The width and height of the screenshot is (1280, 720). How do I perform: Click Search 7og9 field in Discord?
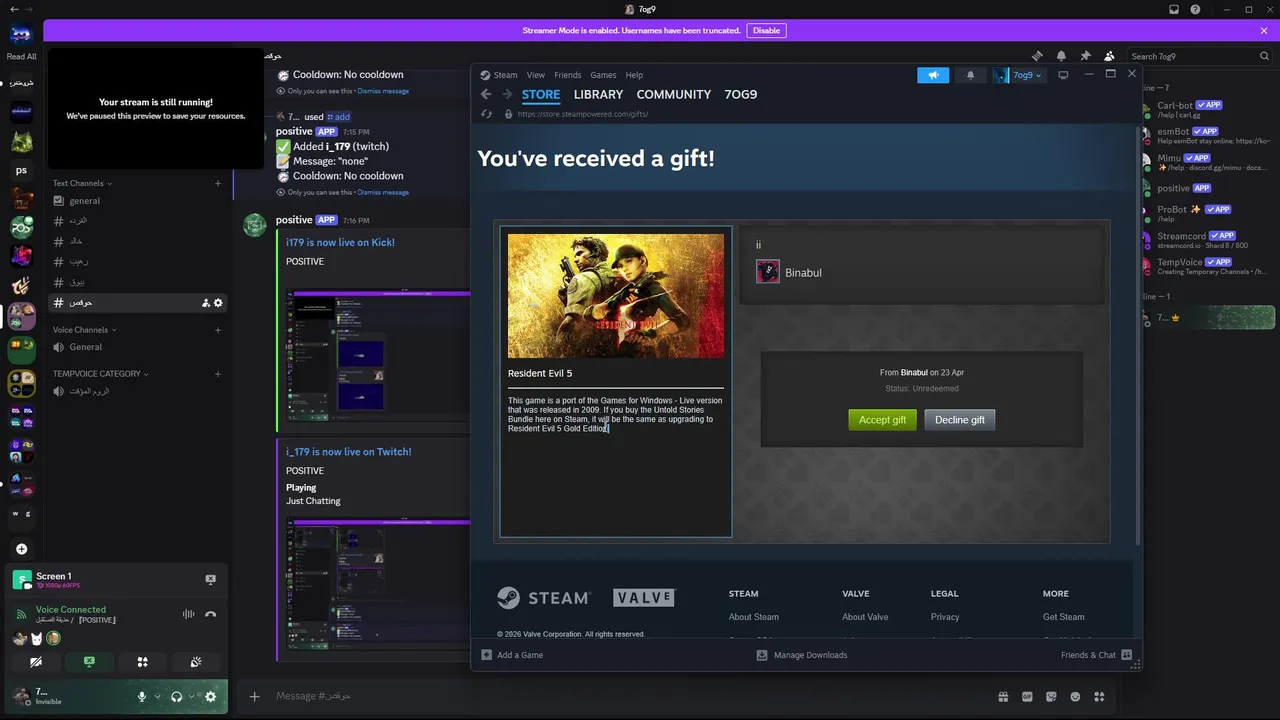tap(1198, 56)
